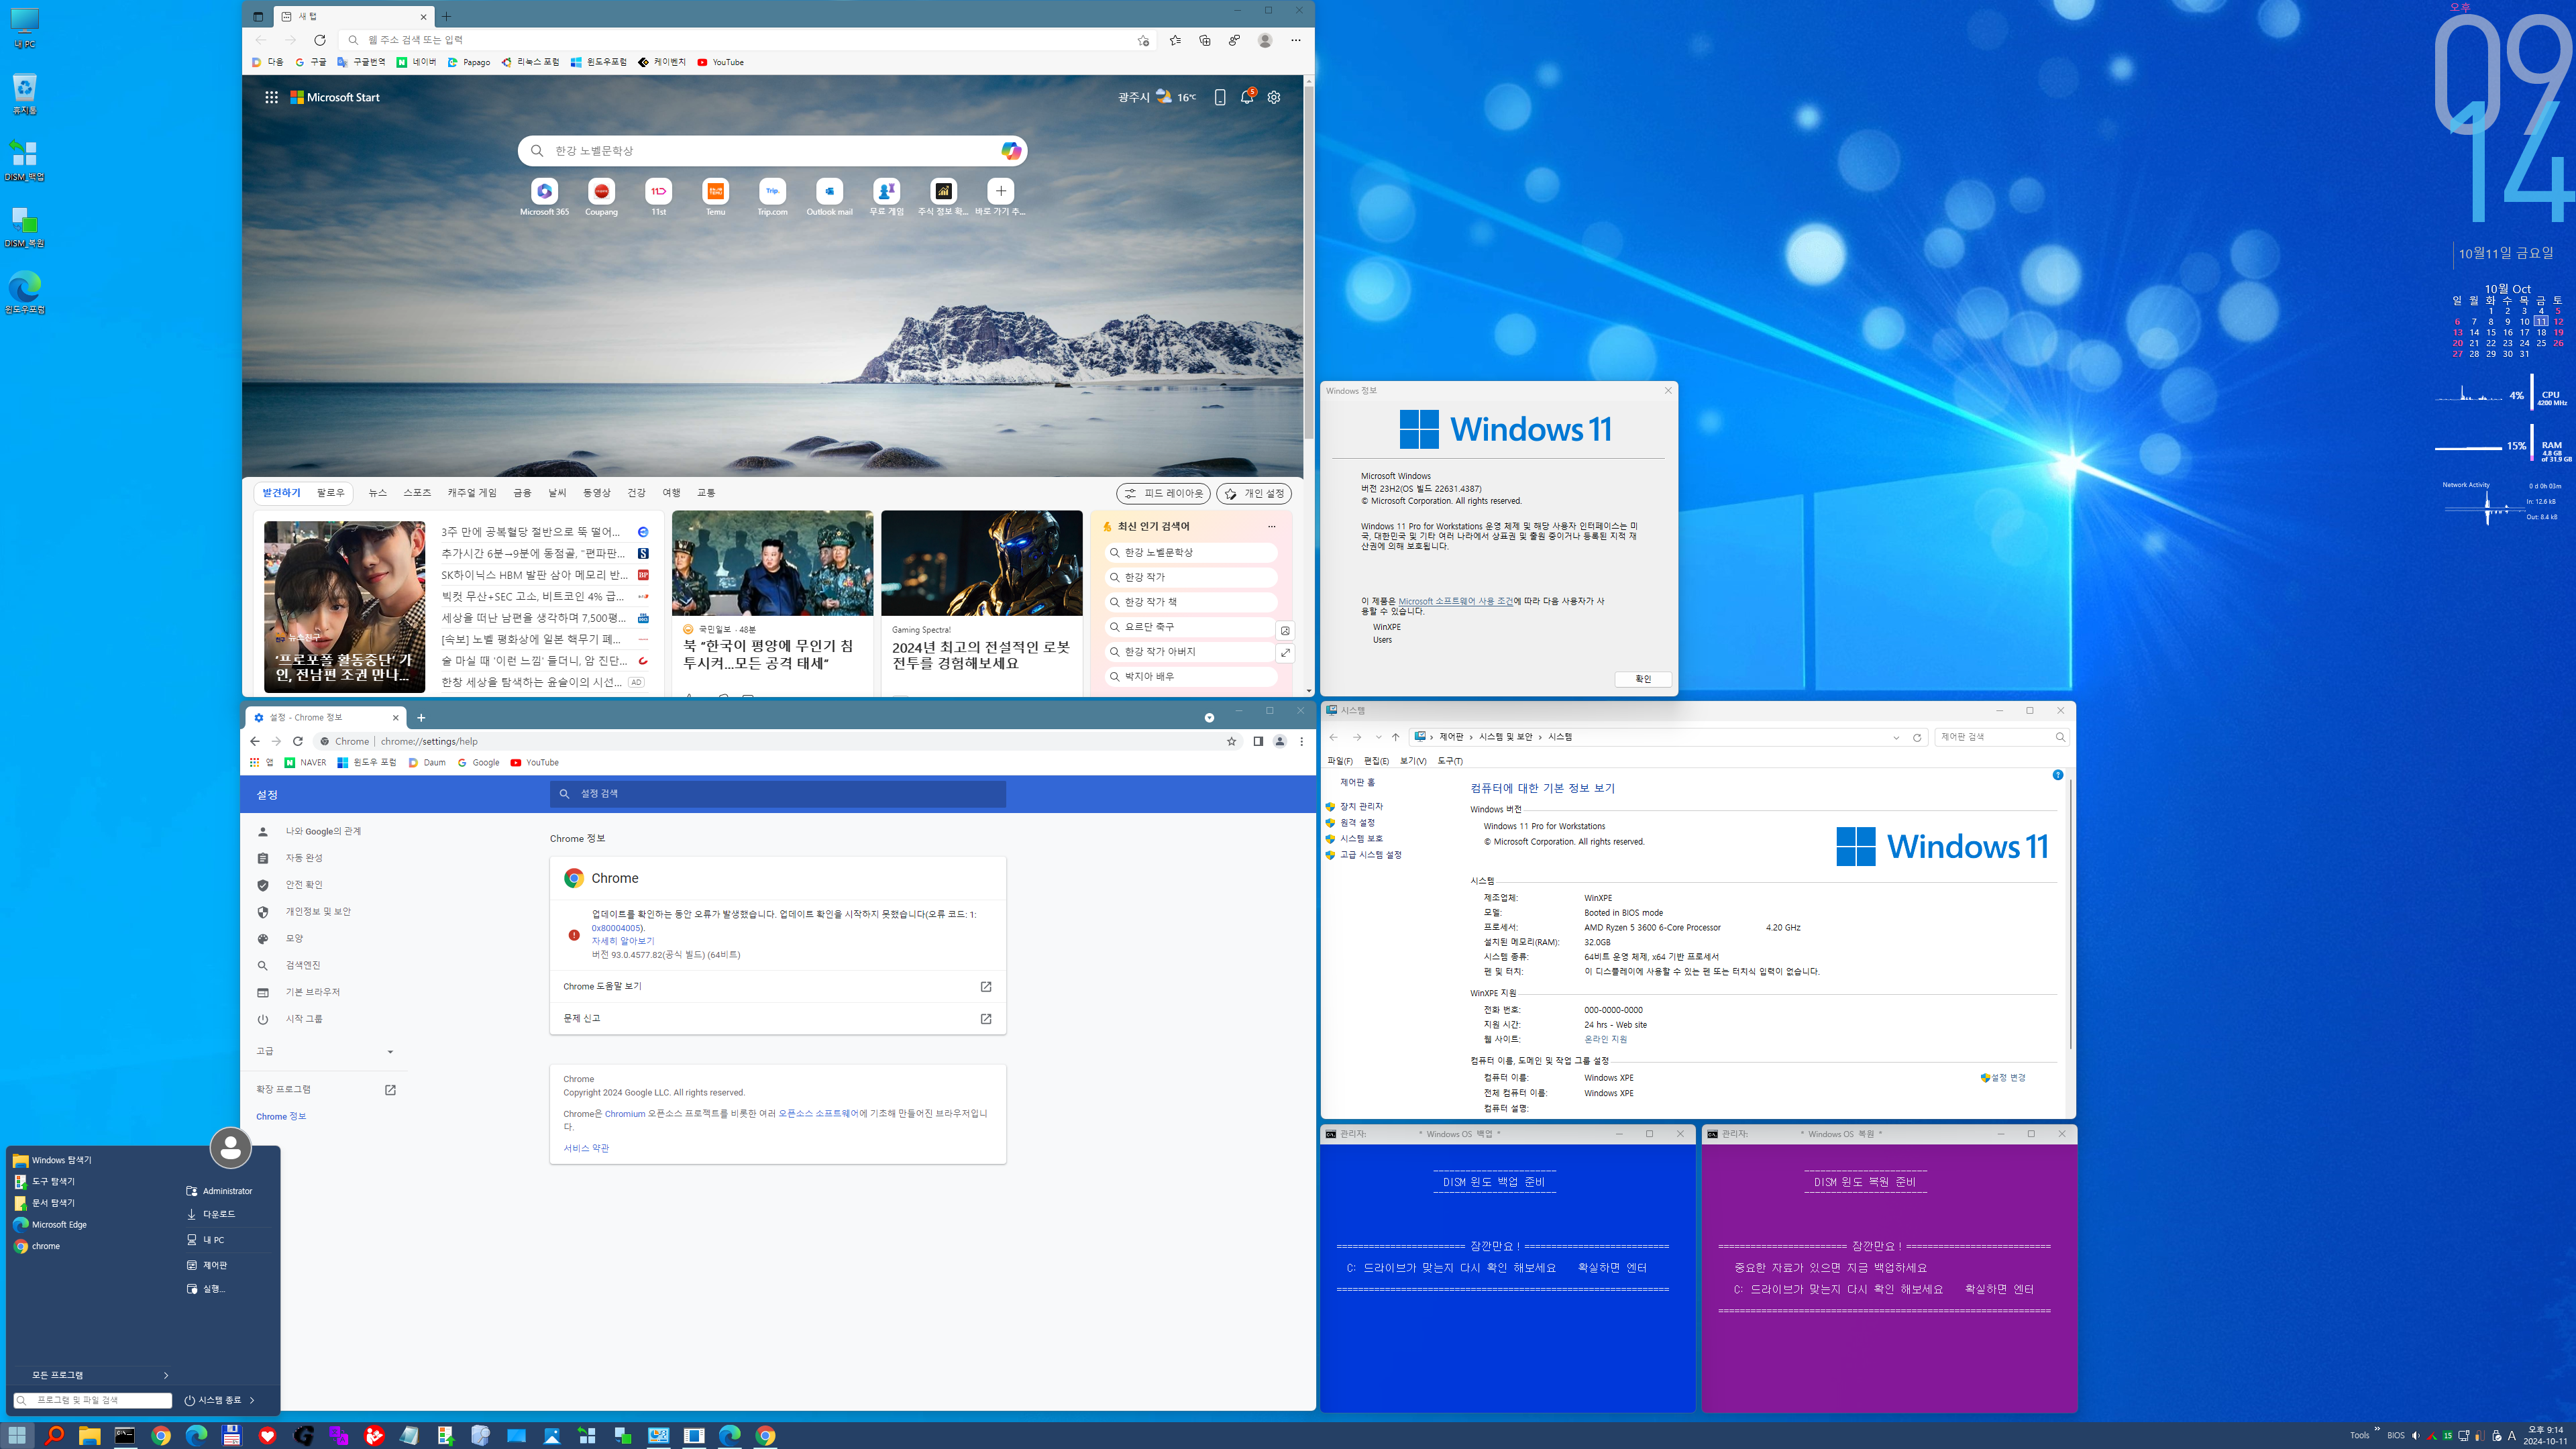Open Chrome 도움말 보기 row
This screenshot has height=1449, width=2576.
(x=777, y=987)
